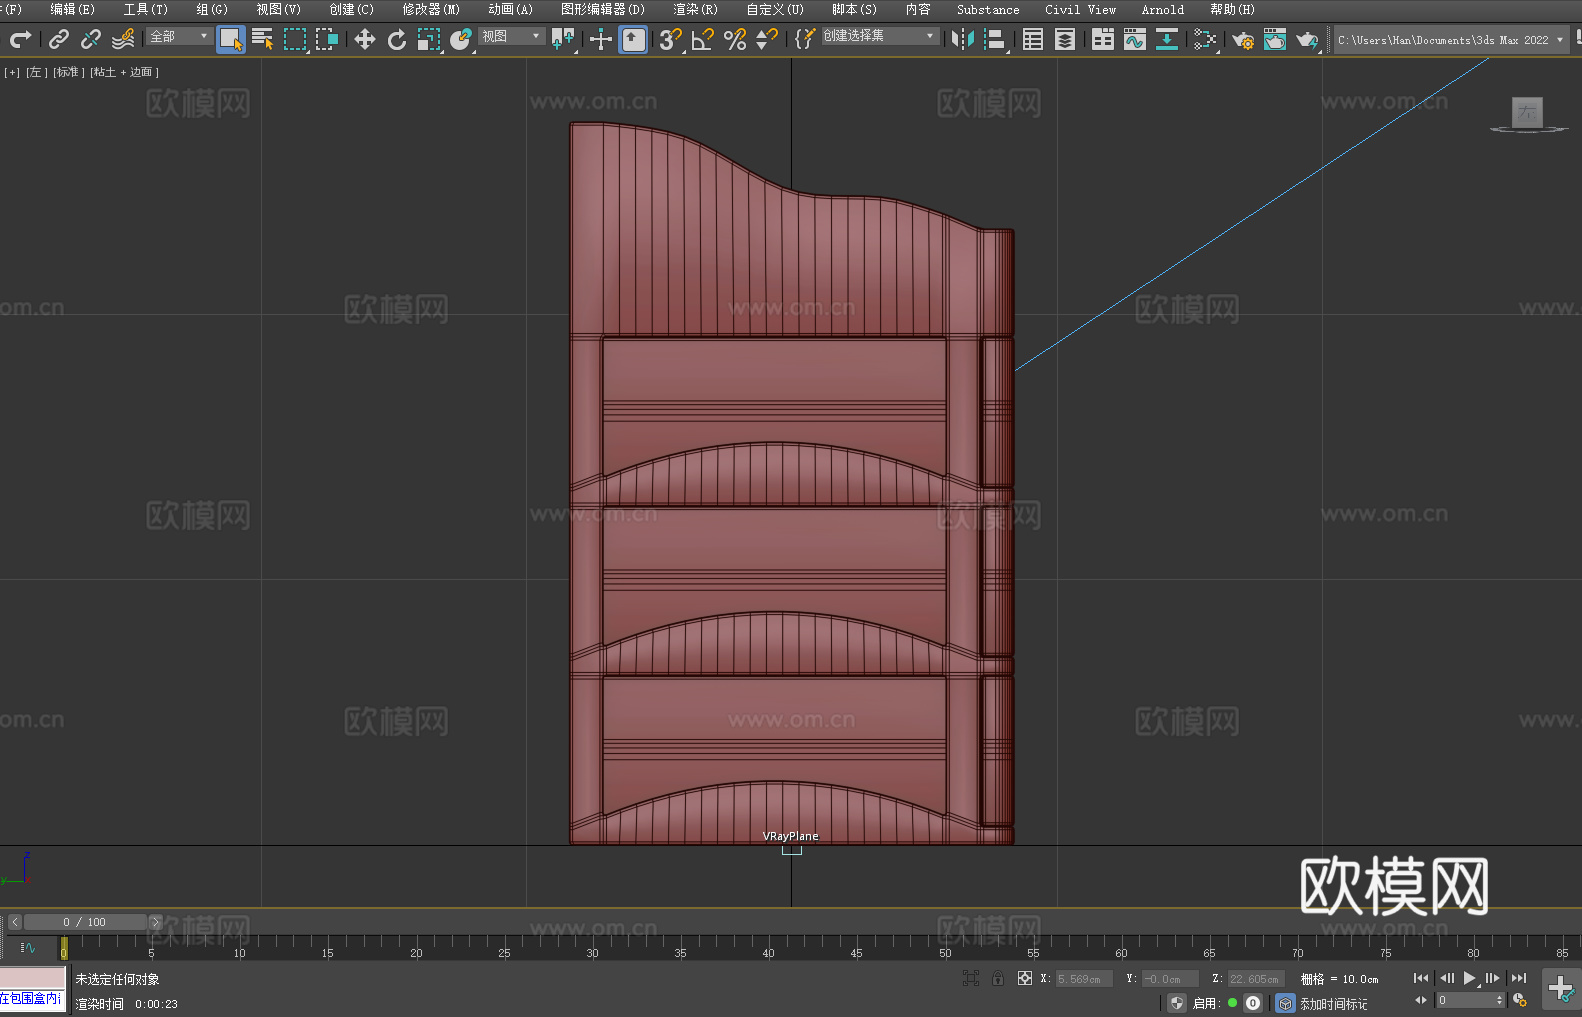Image resolution: width=1582 pixels, height=1017 pixels.
Task: Toggle Angle Snap
Action: point(703,39)
